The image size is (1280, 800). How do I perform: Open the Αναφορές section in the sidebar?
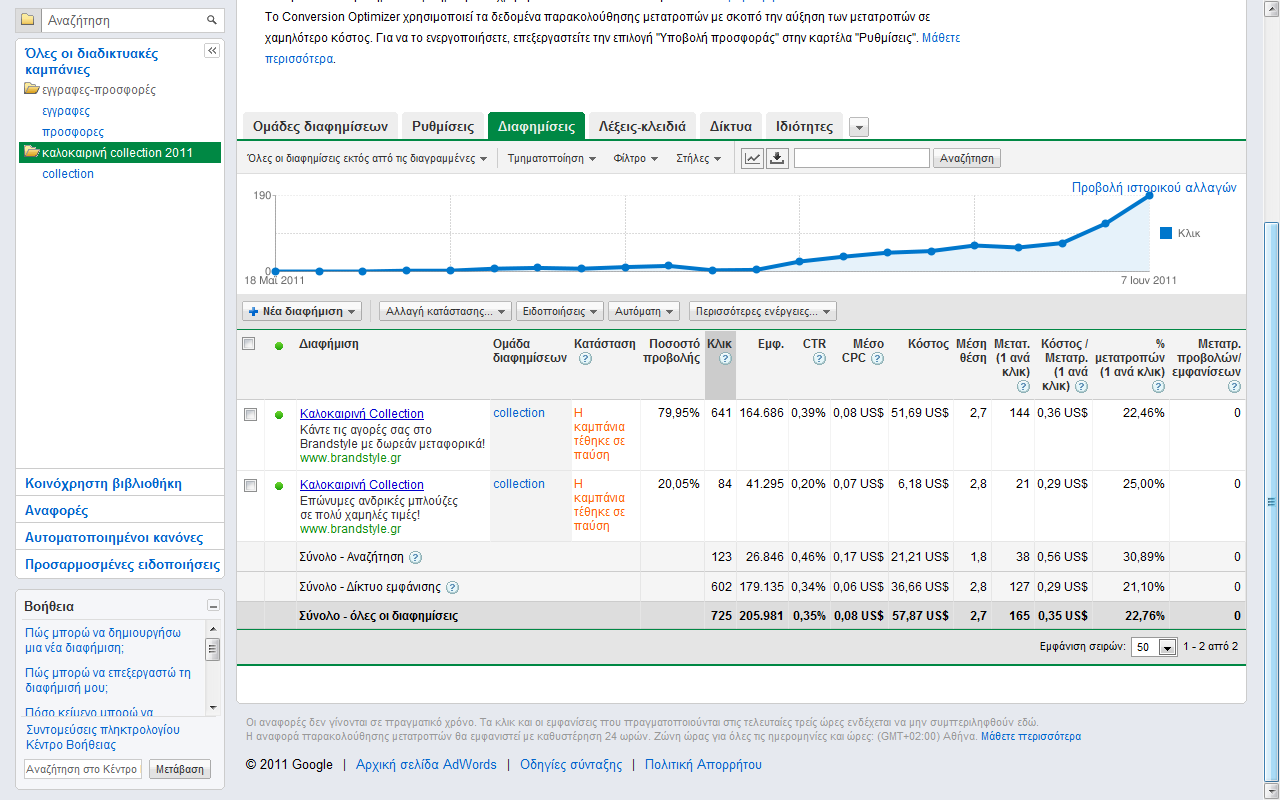[x=57, y=510]
